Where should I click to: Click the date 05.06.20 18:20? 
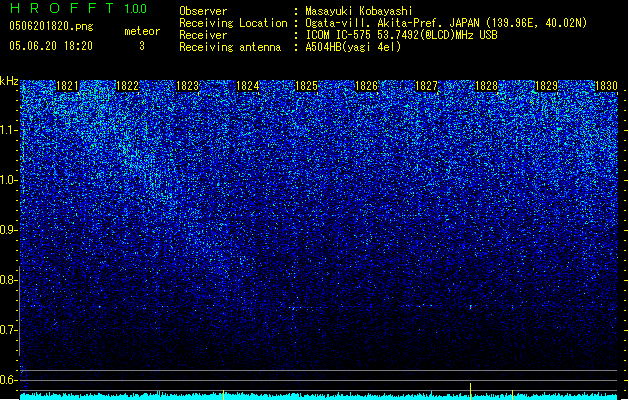point(51,46)
